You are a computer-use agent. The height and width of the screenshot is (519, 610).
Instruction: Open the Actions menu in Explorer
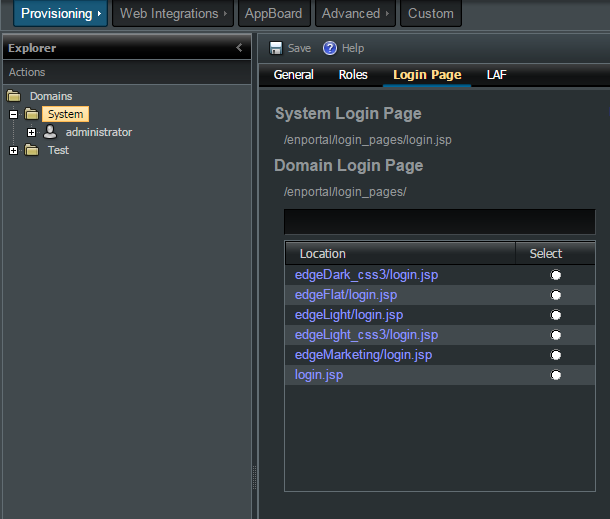(27, 72)
